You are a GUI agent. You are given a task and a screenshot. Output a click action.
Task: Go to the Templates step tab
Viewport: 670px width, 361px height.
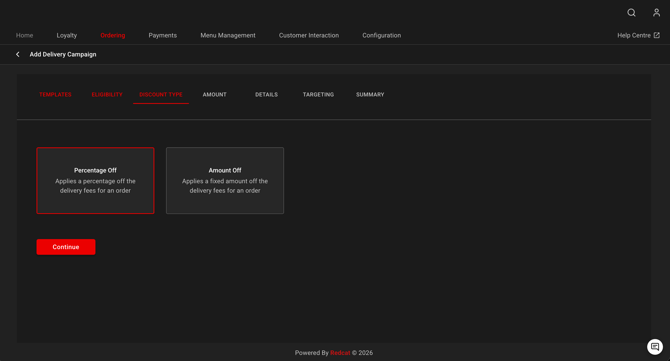[x=55, y=94]
